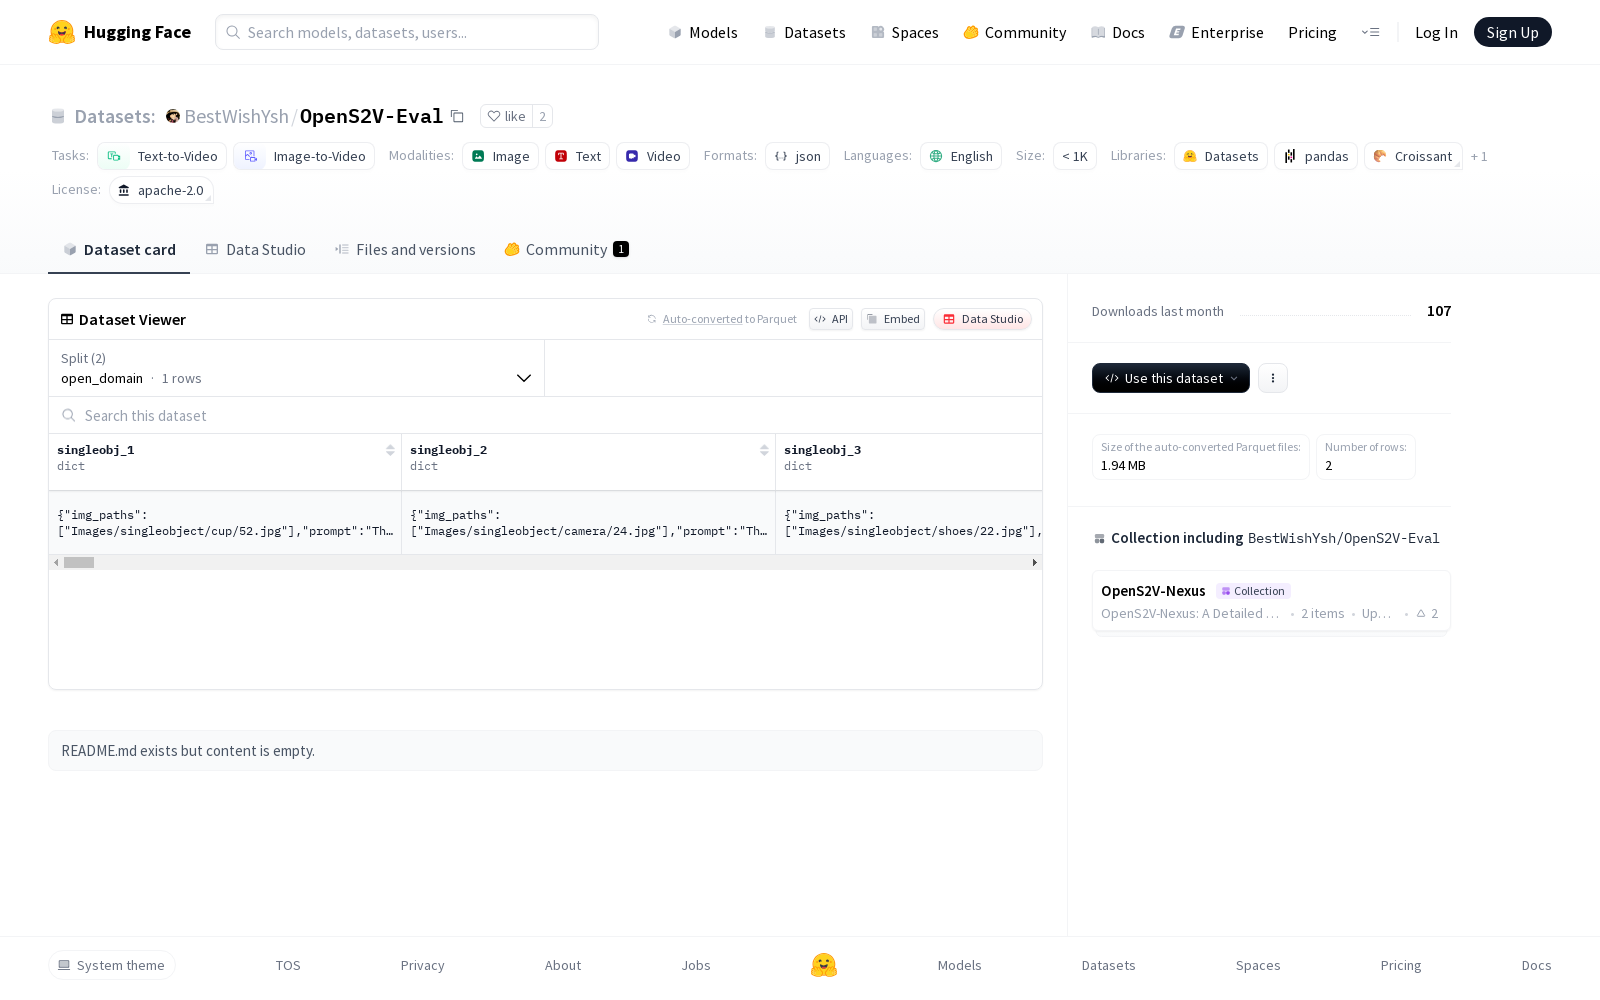The image size is (1600, 1000).
Task: Open Data Studio button in viewer header
Action: click(982, 319)
